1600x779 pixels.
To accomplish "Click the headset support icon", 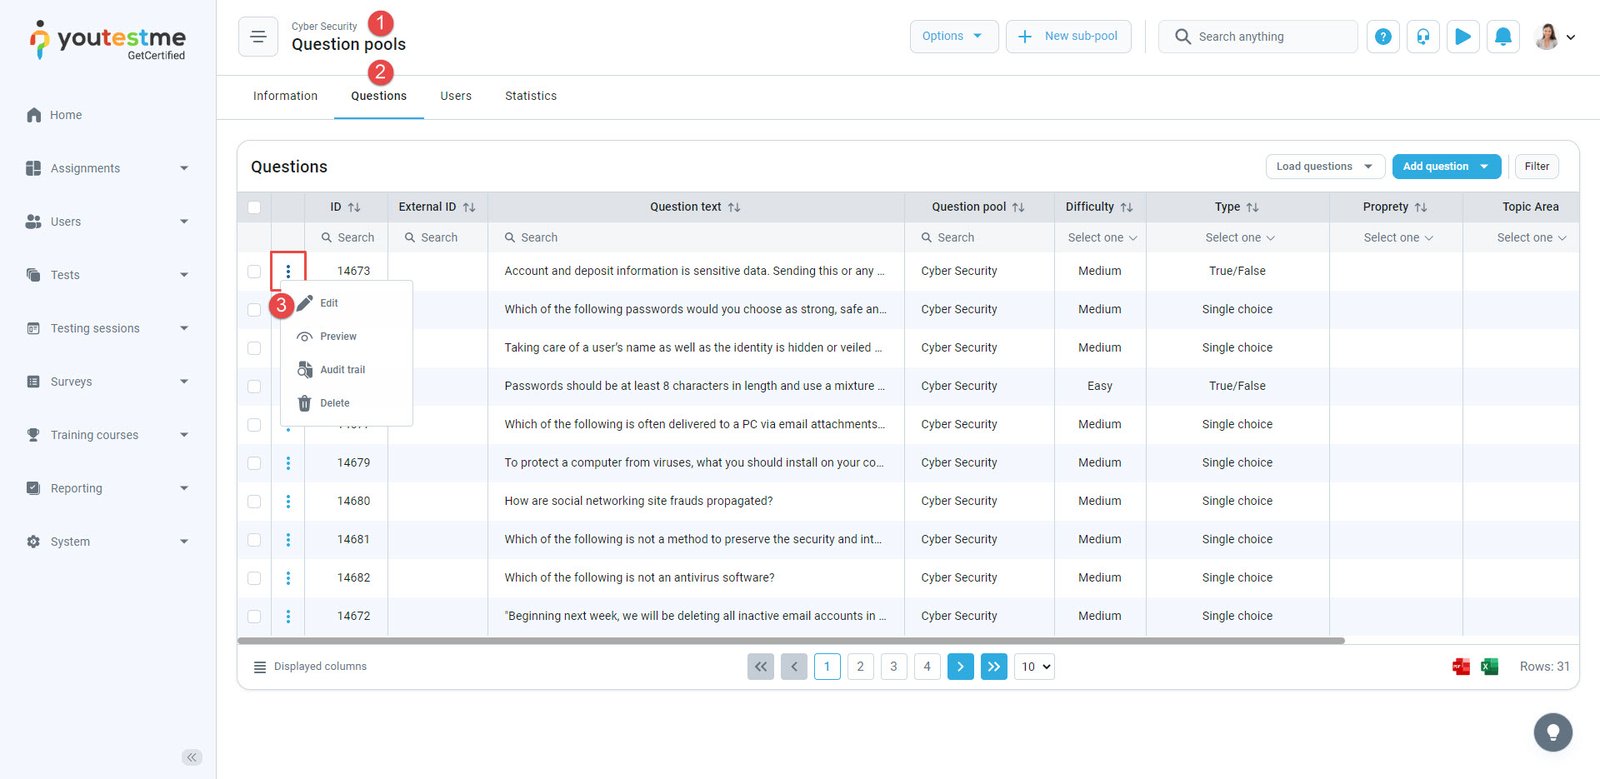I will [x=1423, y=37].
